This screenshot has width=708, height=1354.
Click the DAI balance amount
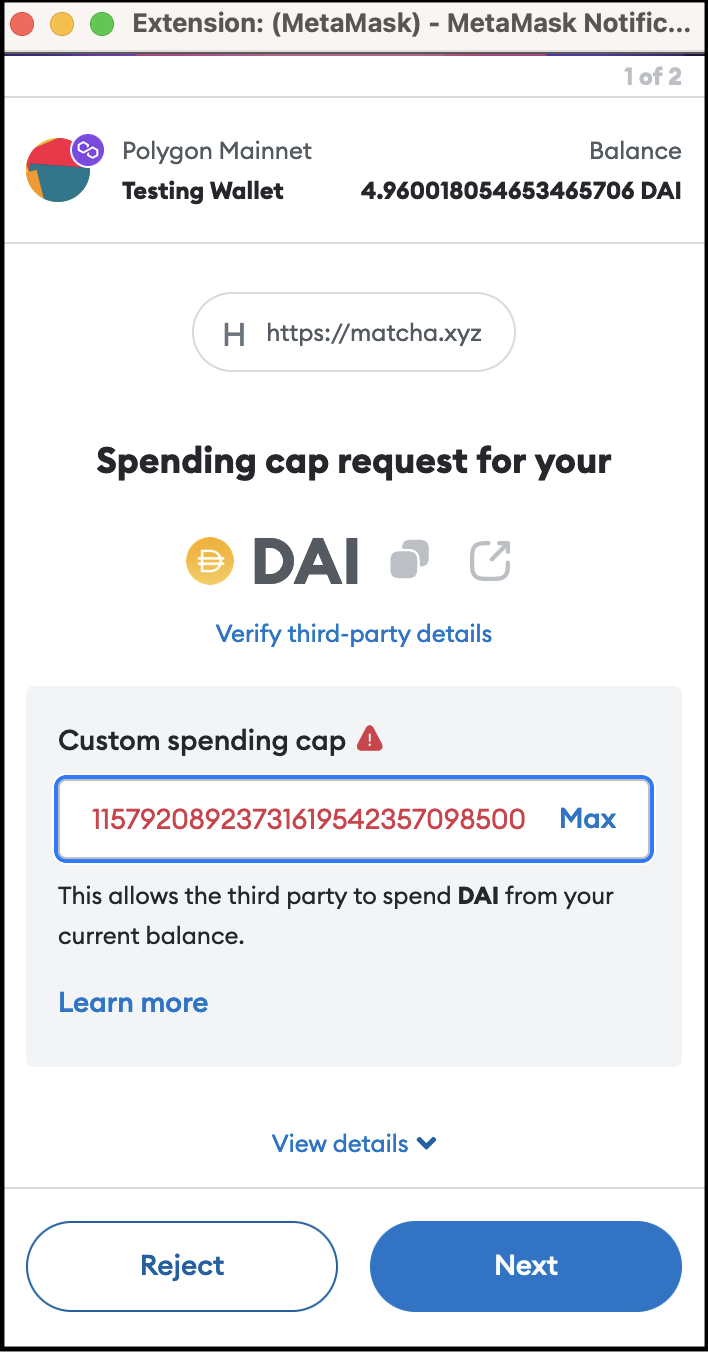point(521,190)
